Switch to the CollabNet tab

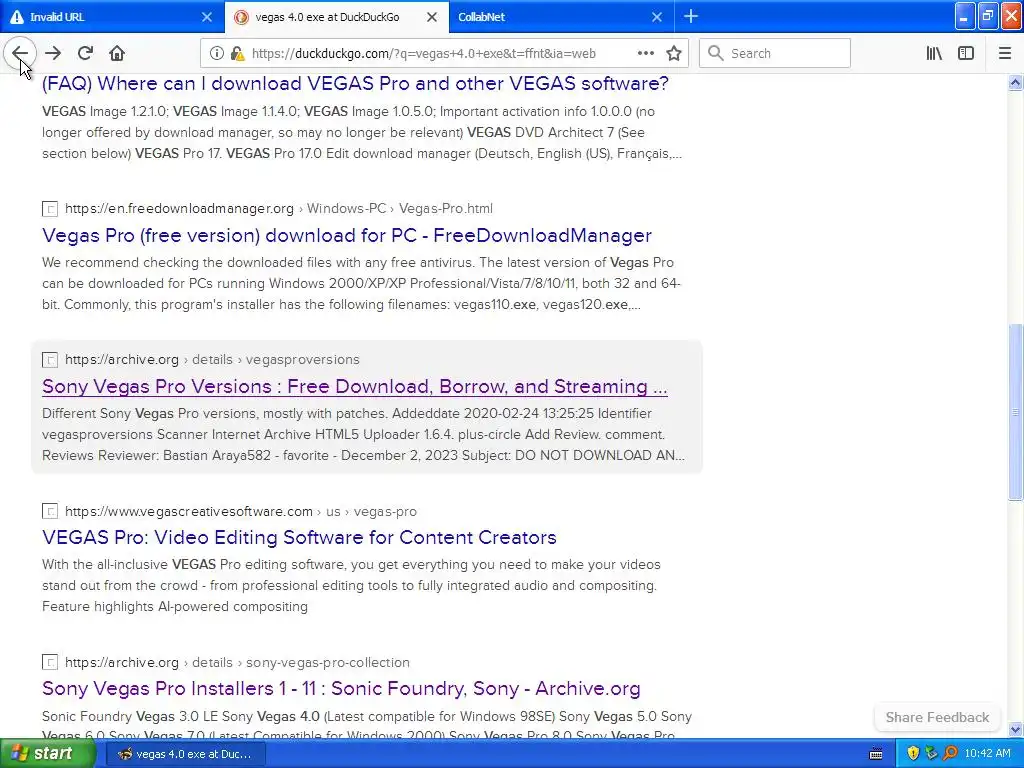(562, 17)
